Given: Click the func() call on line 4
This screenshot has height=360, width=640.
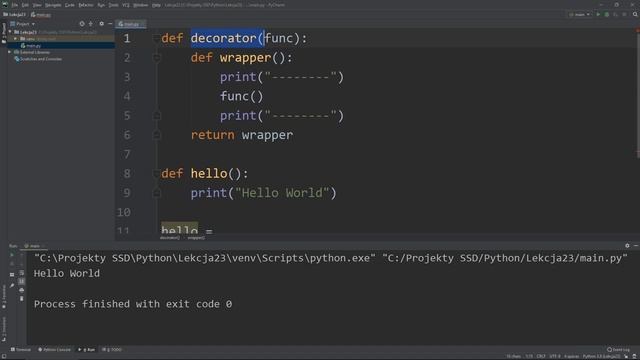Looking at the screenshot, I should point(242,96).
